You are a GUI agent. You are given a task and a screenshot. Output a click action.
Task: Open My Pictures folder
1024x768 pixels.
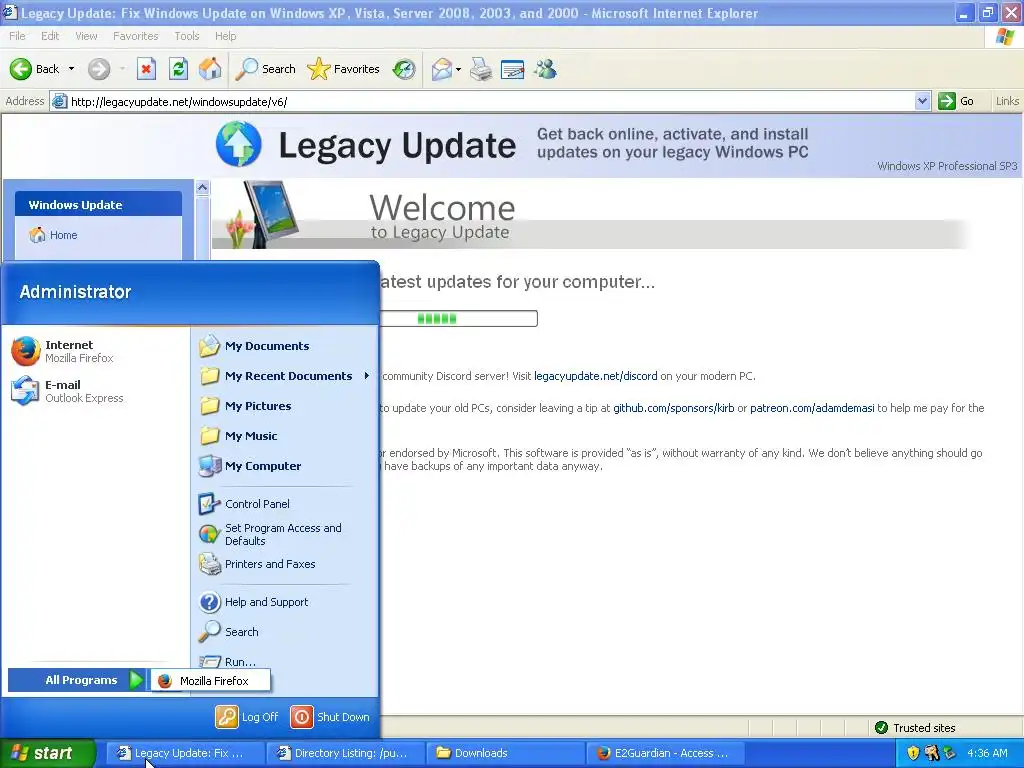pos(285,406)
